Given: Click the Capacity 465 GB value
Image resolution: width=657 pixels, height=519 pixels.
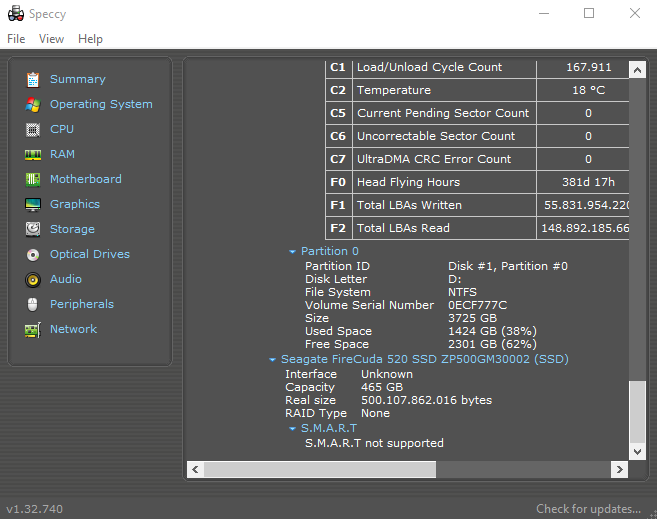Looking at the screenshot, I should [382, 387].
